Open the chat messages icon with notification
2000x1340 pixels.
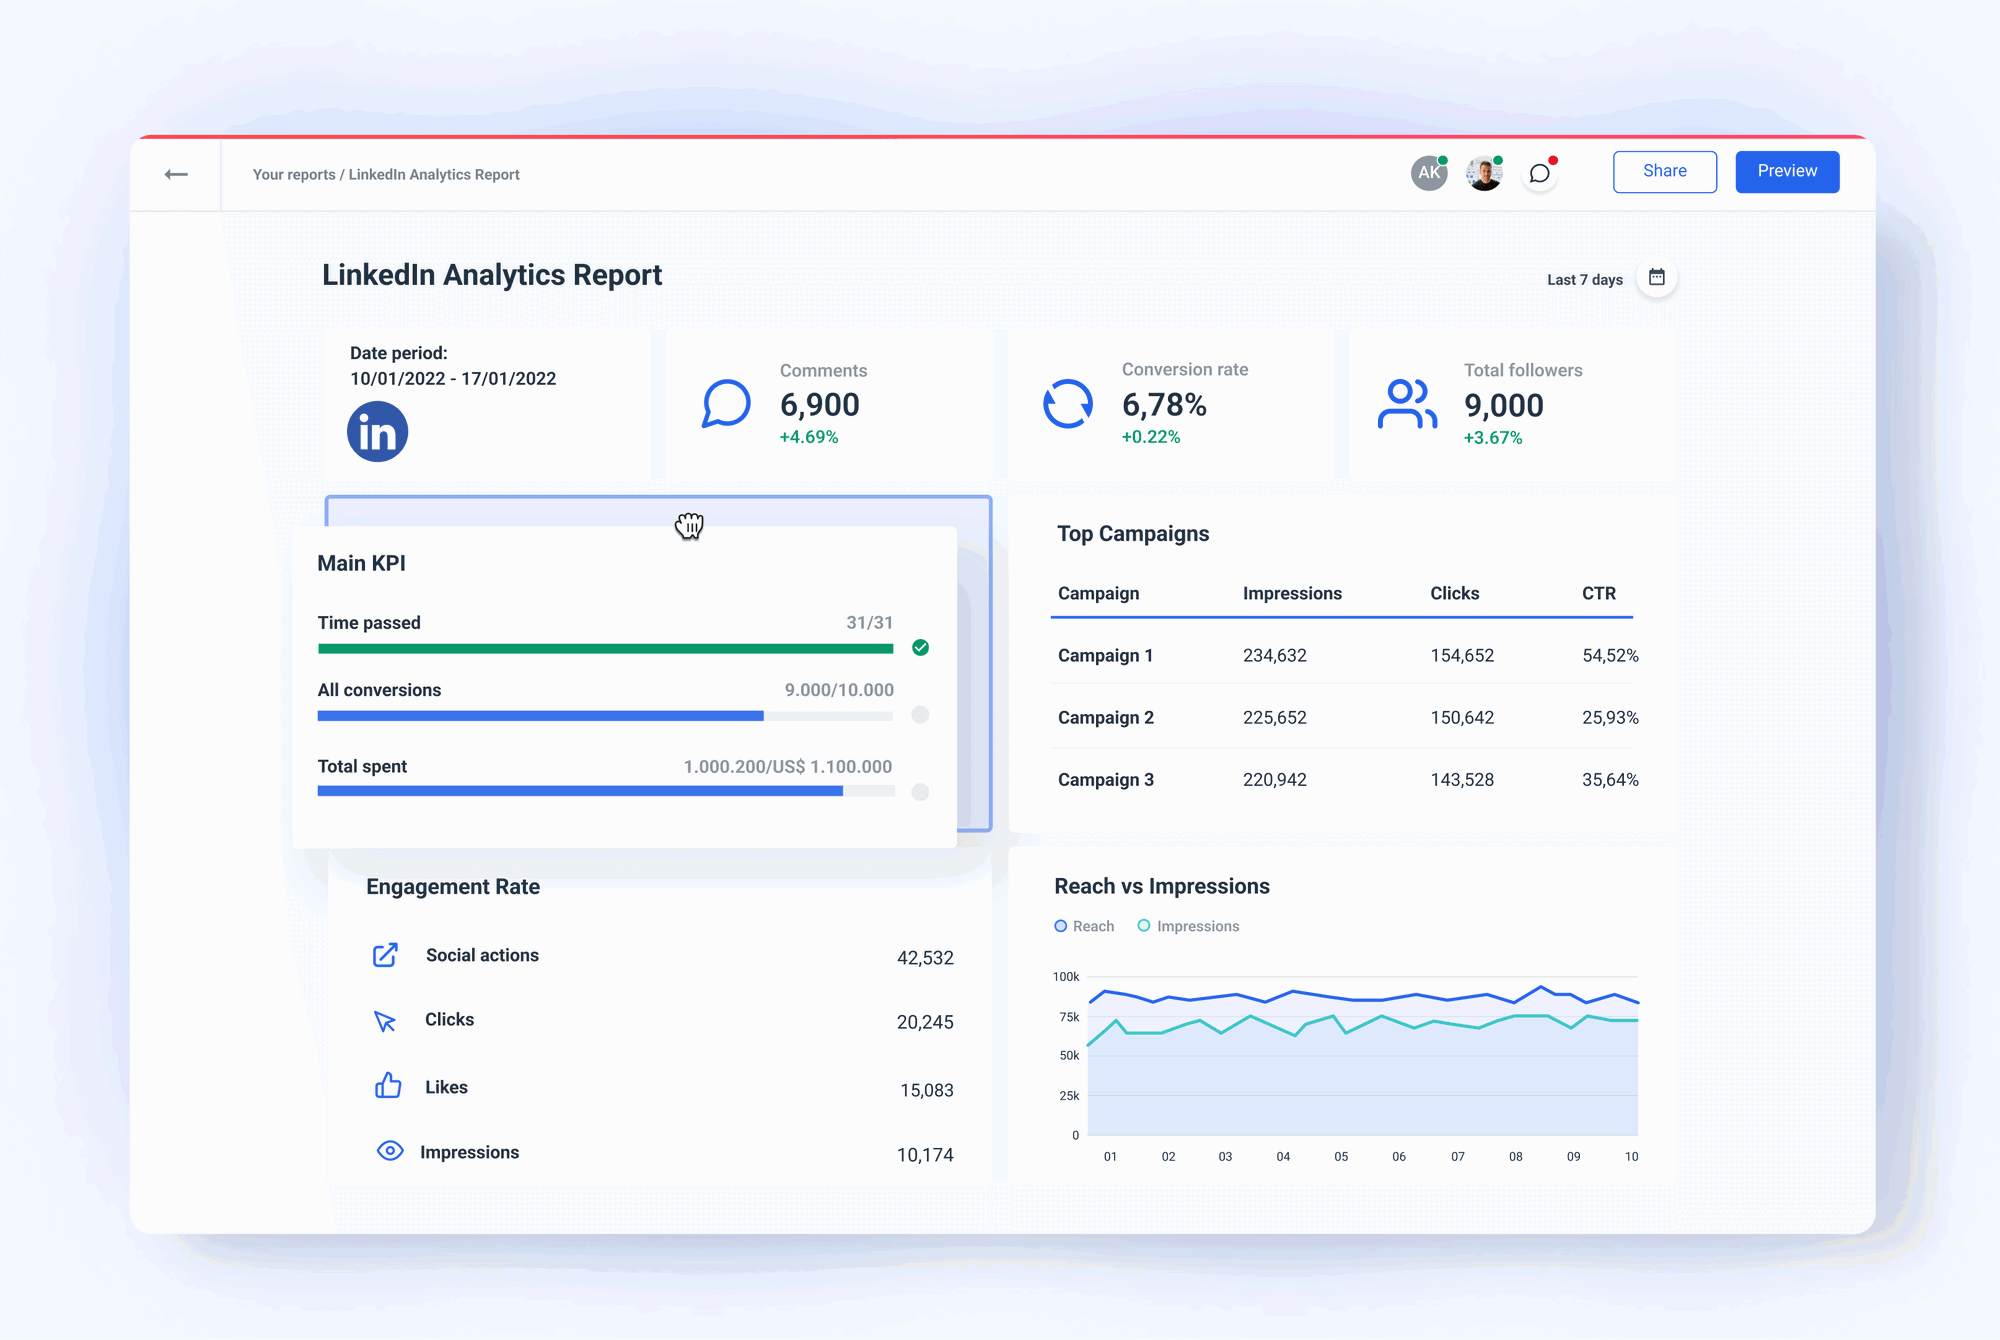1540,172
